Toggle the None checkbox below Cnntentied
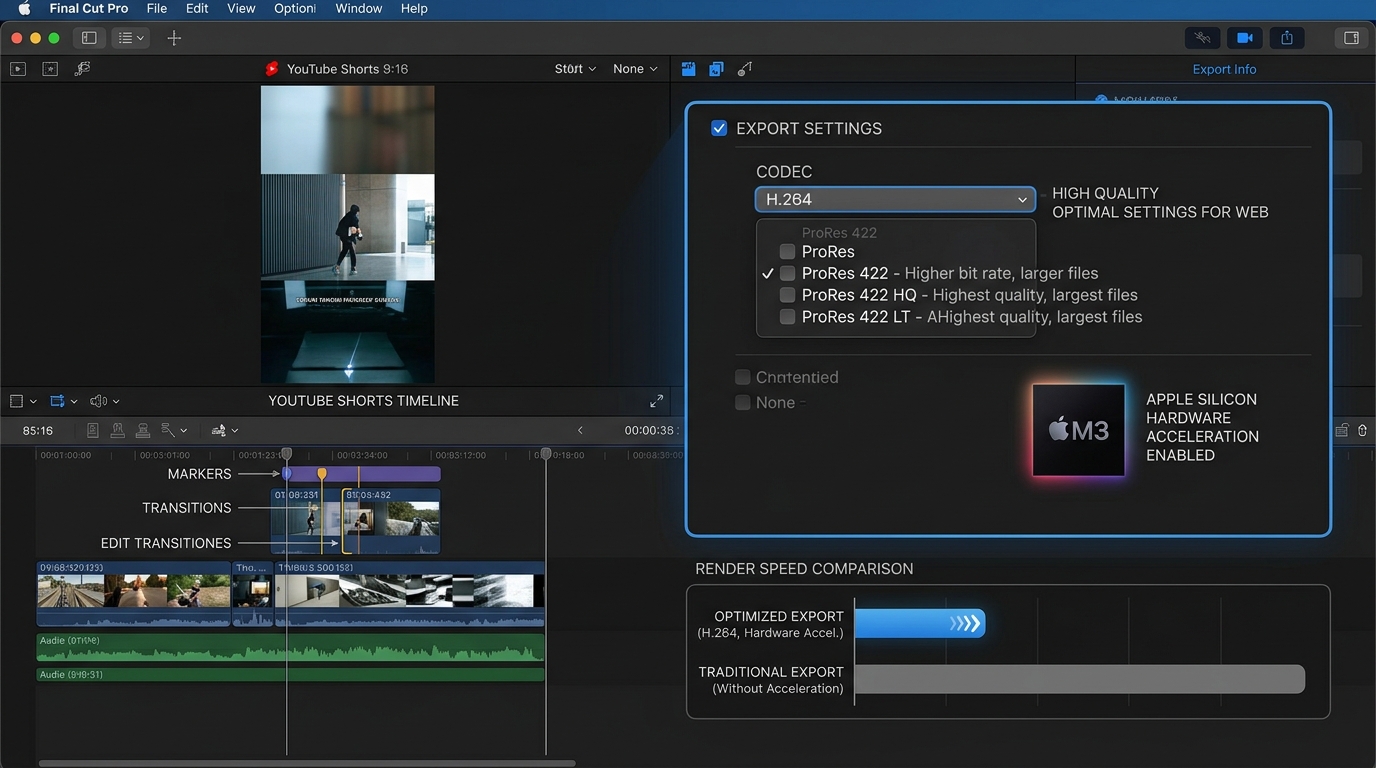 pos(742,402)
